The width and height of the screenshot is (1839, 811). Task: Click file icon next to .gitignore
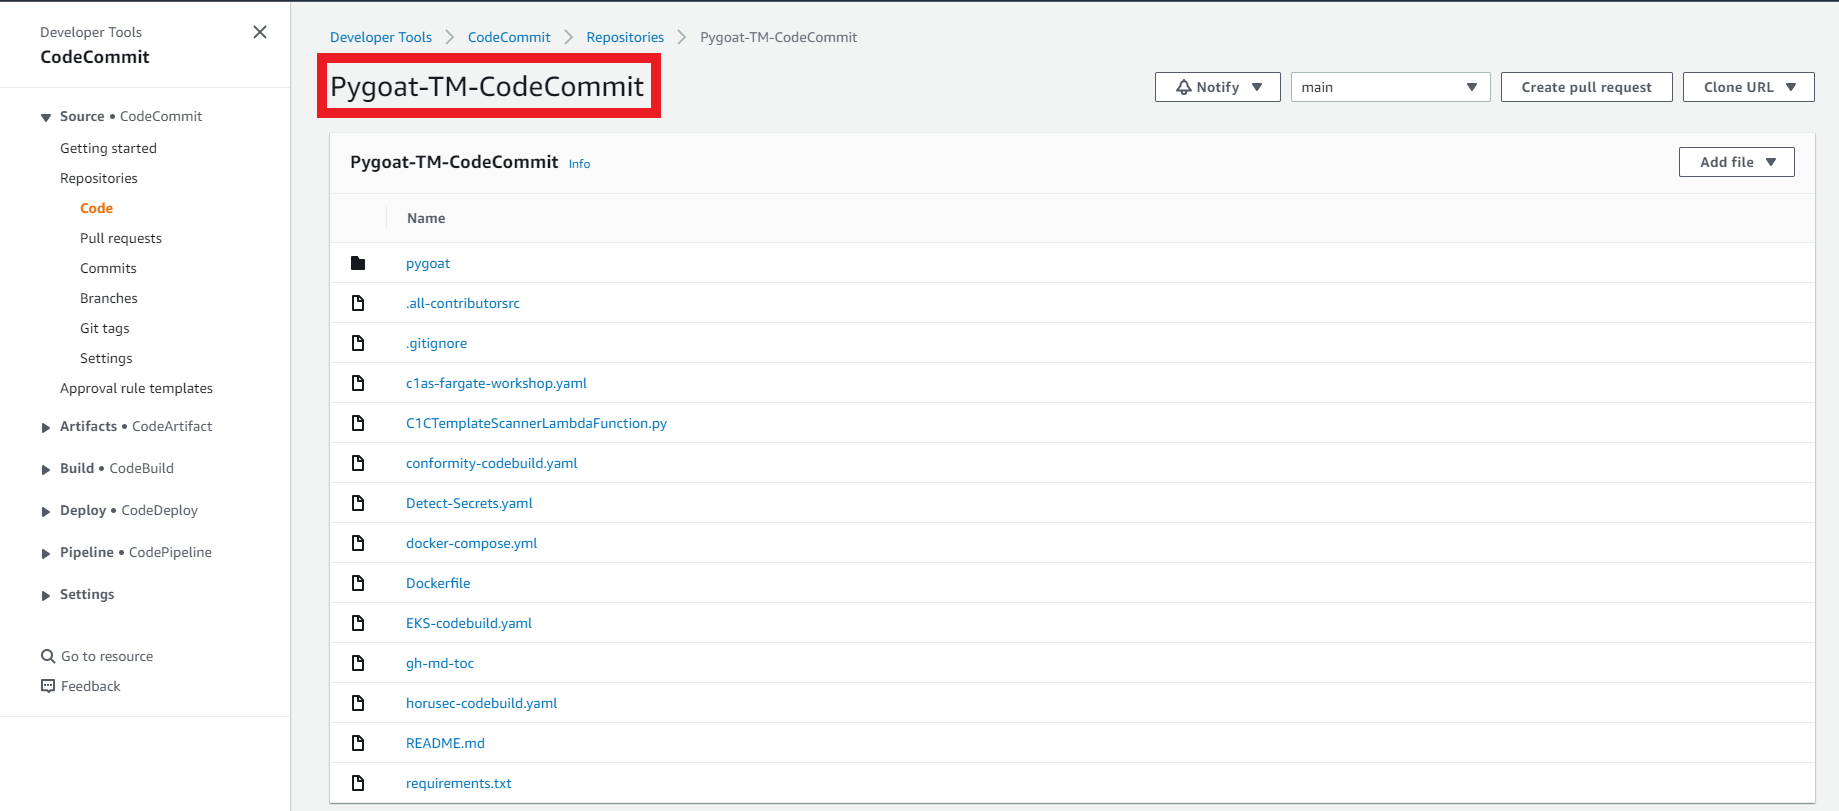pyautogui.click(x=358, y=343)
